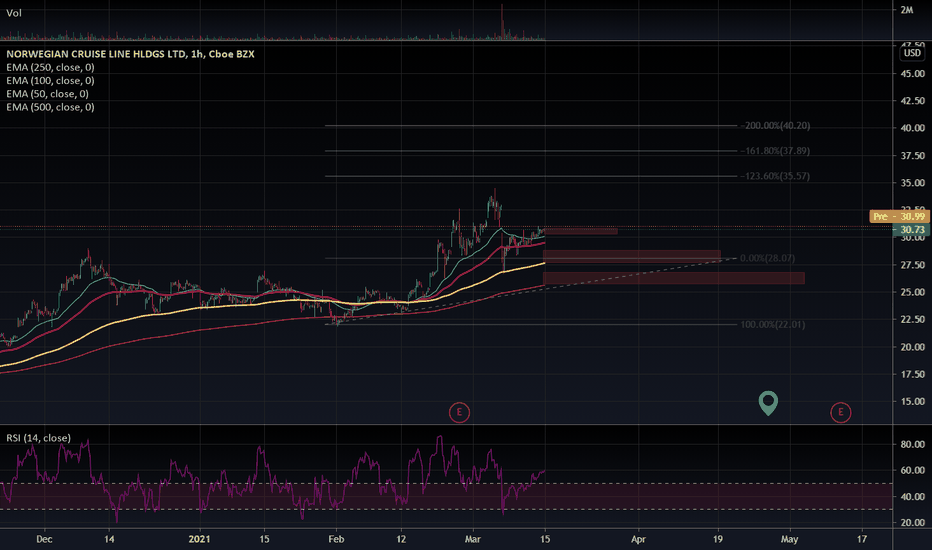Click the earnings 'E' marker near May
This screenshot has height=550, width=932.
(840, 412)
